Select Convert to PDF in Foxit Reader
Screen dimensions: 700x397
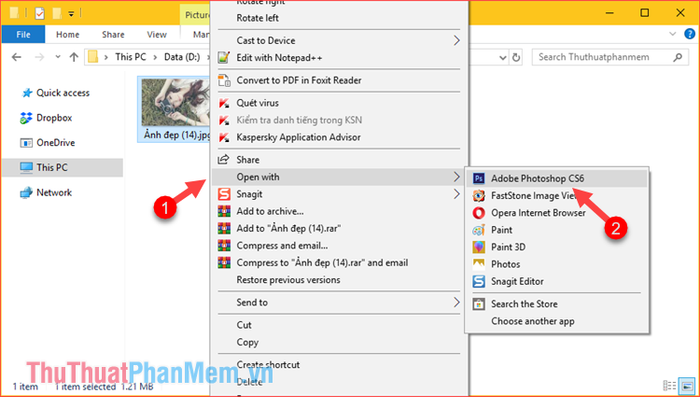pos(339,80)
